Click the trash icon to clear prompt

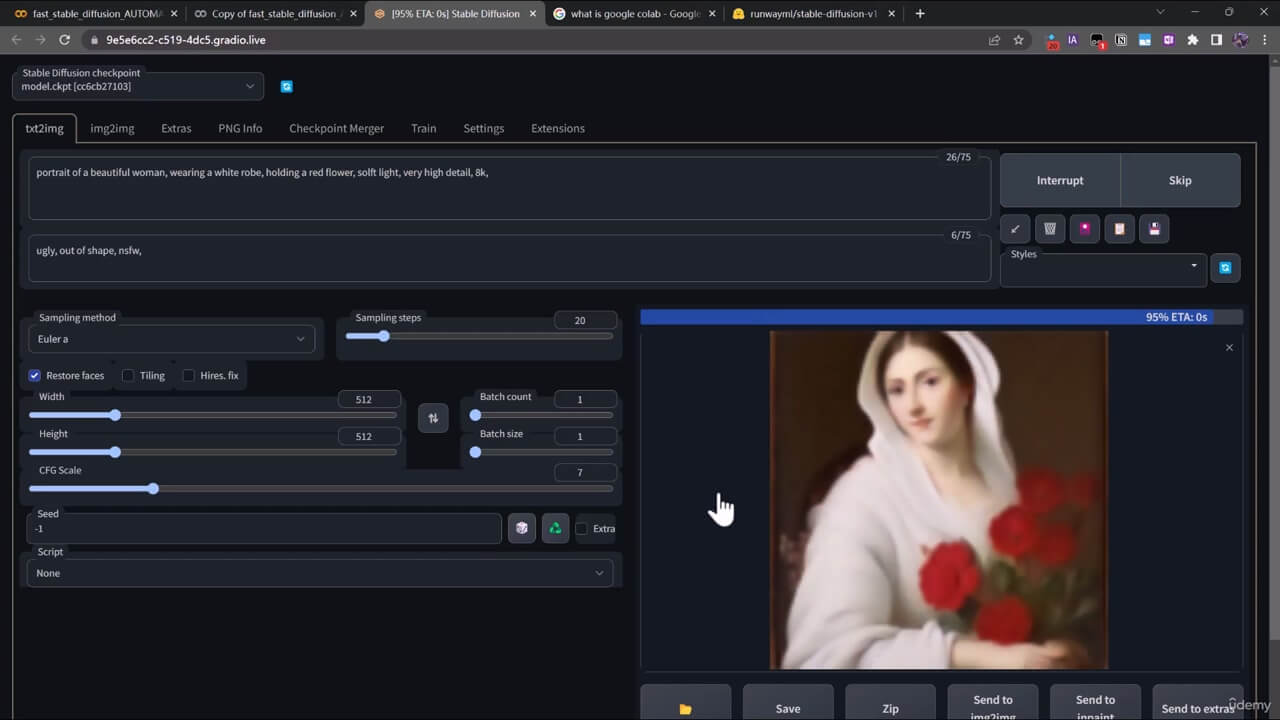[x=1050, y=229]
